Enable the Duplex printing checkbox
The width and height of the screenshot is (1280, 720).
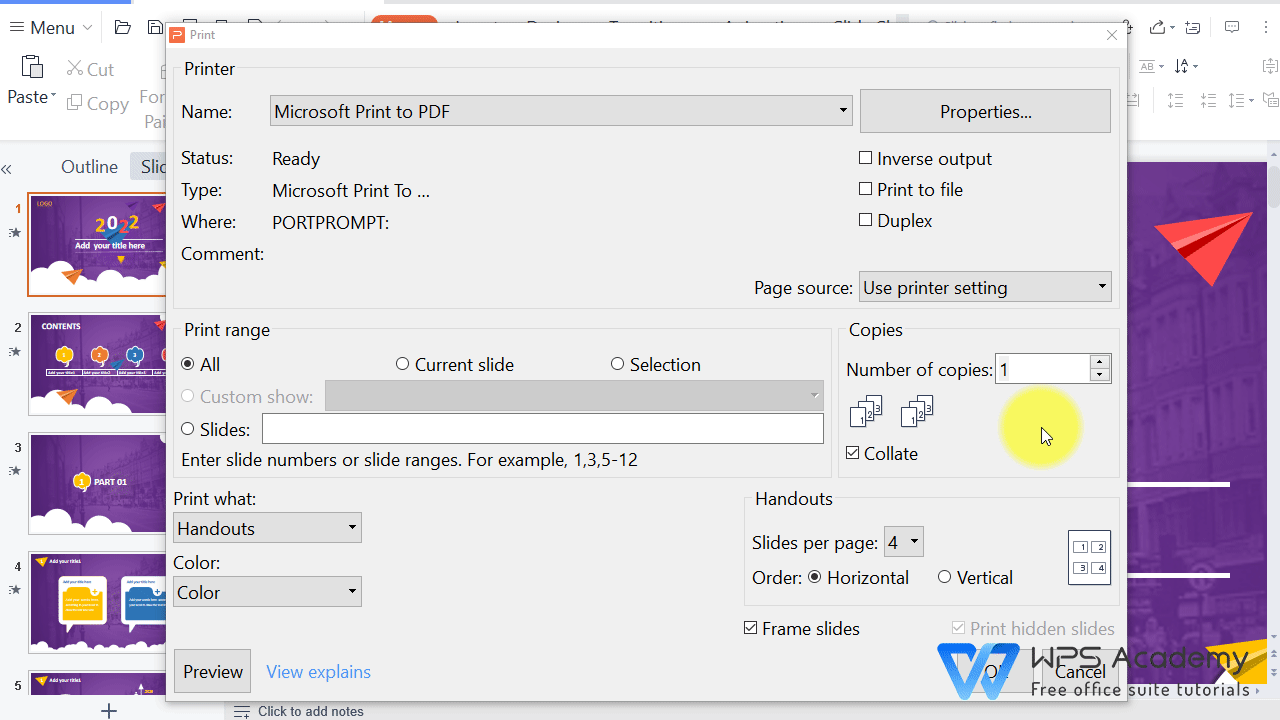(865, 220)
